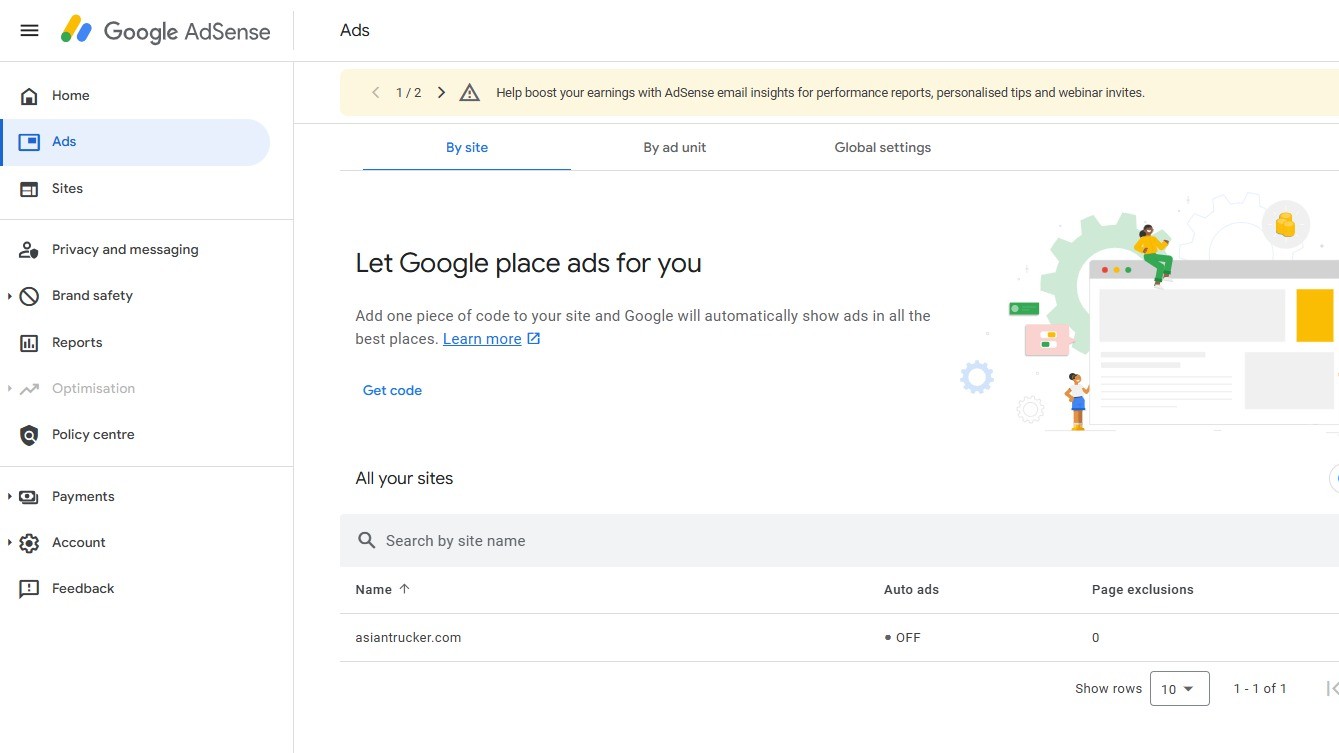Image resolution: width=1339 pixels, height=753 pixels.
Task: Click the Name column header
Action: 373,590
